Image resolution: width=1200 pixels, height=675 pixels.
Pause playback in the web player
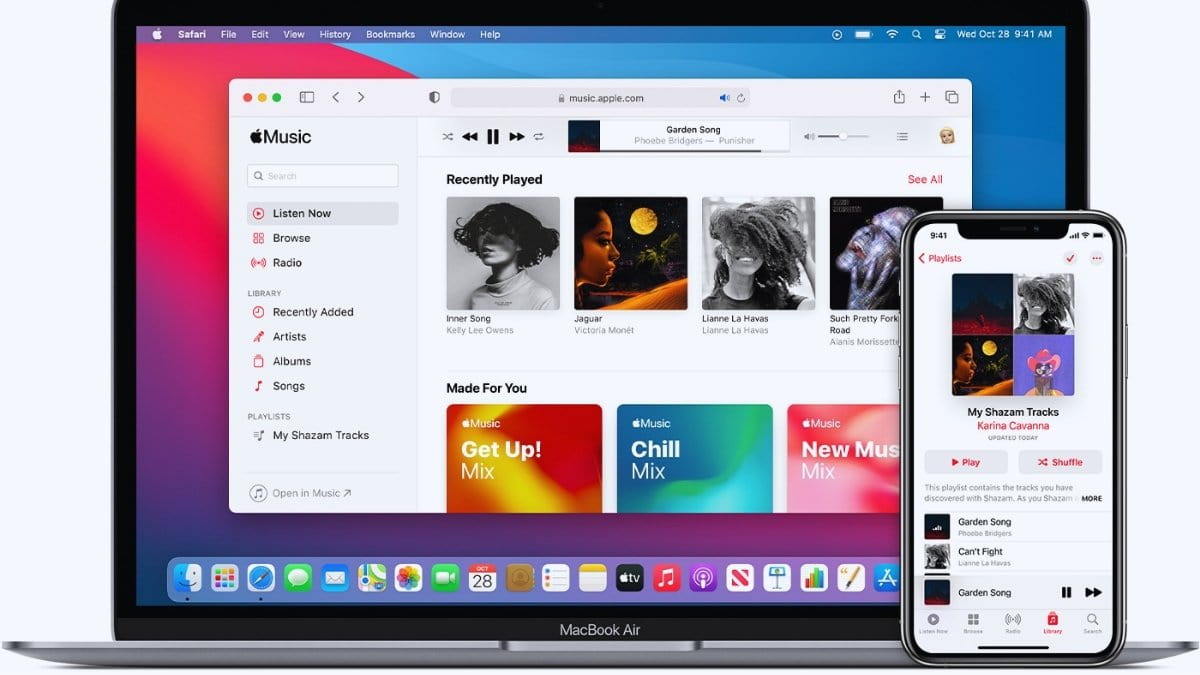click(493, 137)
